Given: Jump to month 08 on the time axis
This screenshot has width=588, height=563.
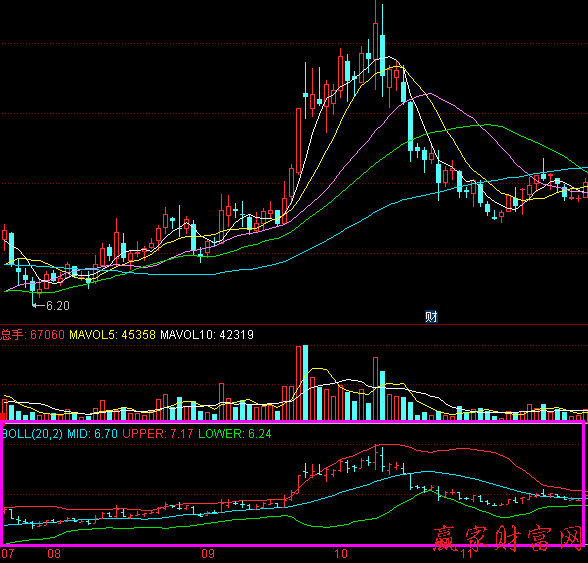Looking at the screenshot, I should pos(54,554).
